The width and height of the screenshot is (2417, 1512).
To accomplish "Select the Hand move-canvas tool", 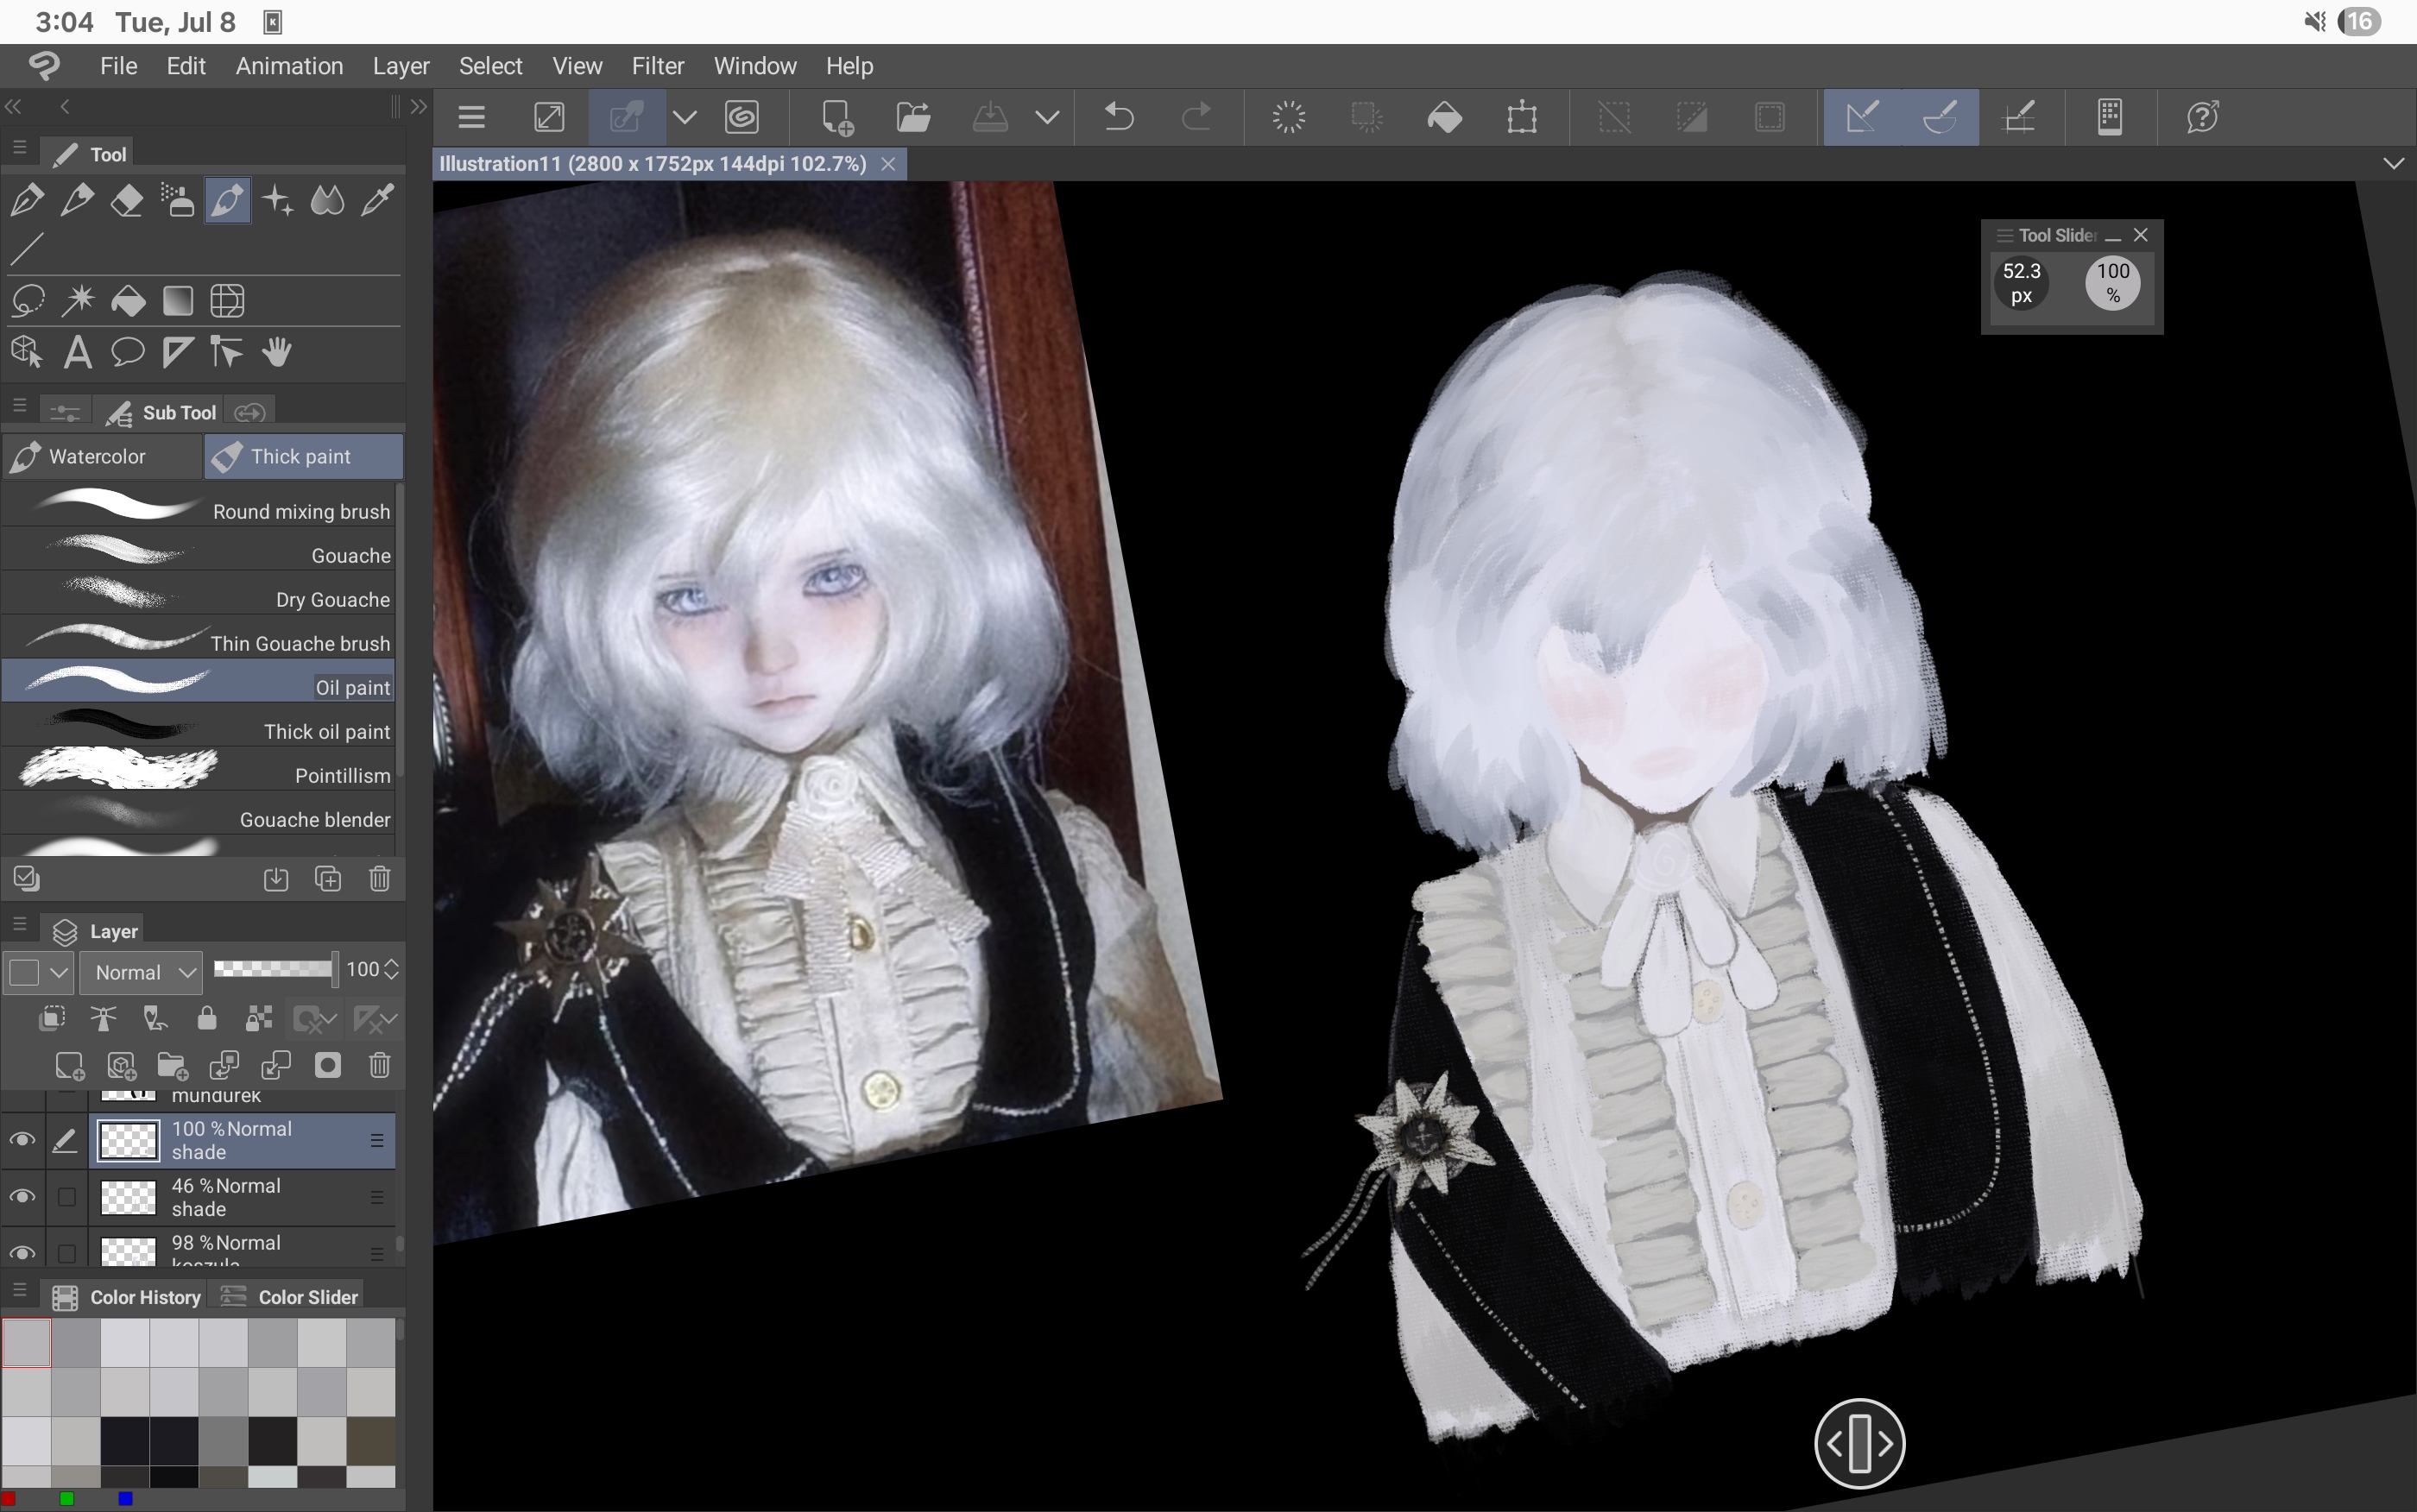I will [x=277, y=352].
